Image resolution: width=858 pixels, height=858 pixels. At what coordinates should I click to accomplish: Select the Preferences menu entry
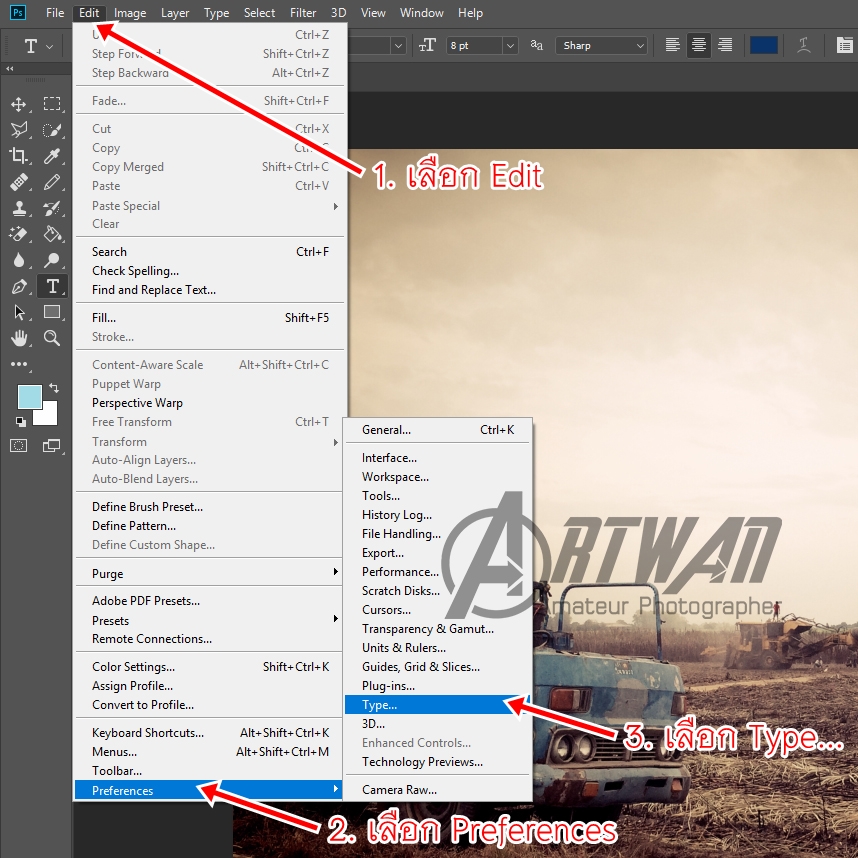pos(208,790)
